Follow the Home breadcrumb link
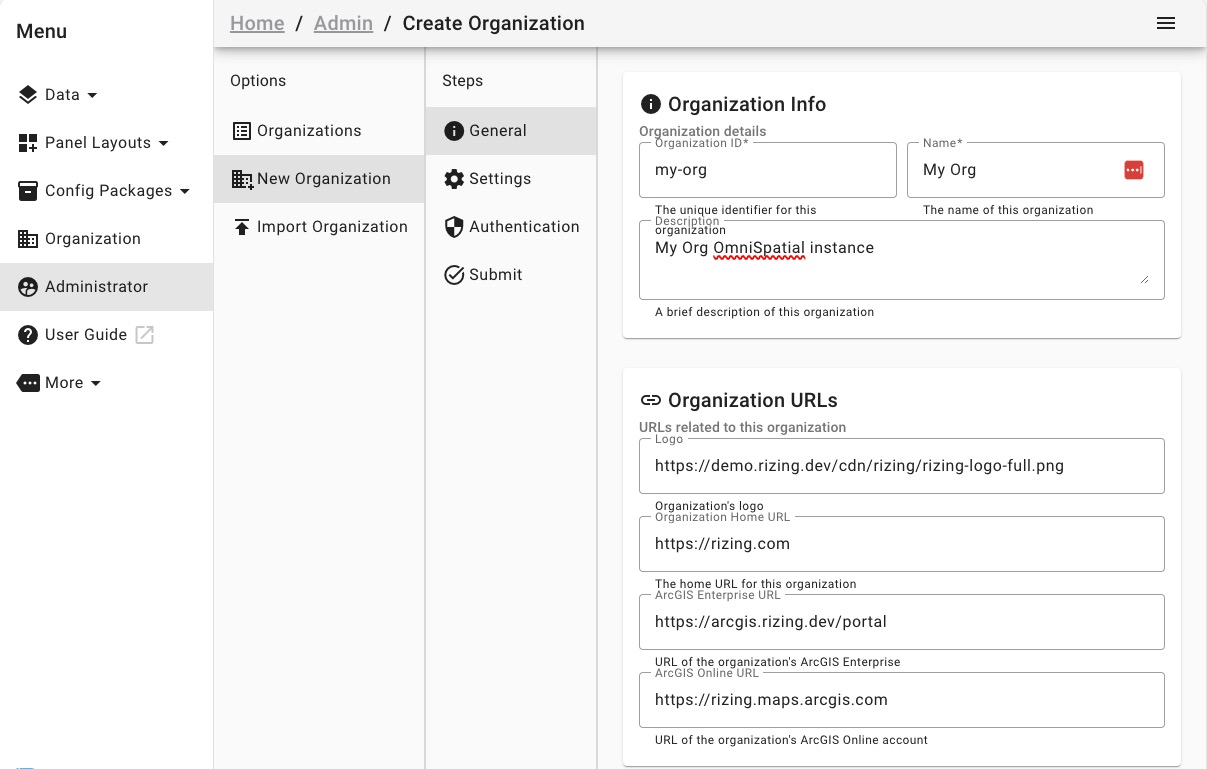Viewport: 1207px width, 769px height. (257, 23)
